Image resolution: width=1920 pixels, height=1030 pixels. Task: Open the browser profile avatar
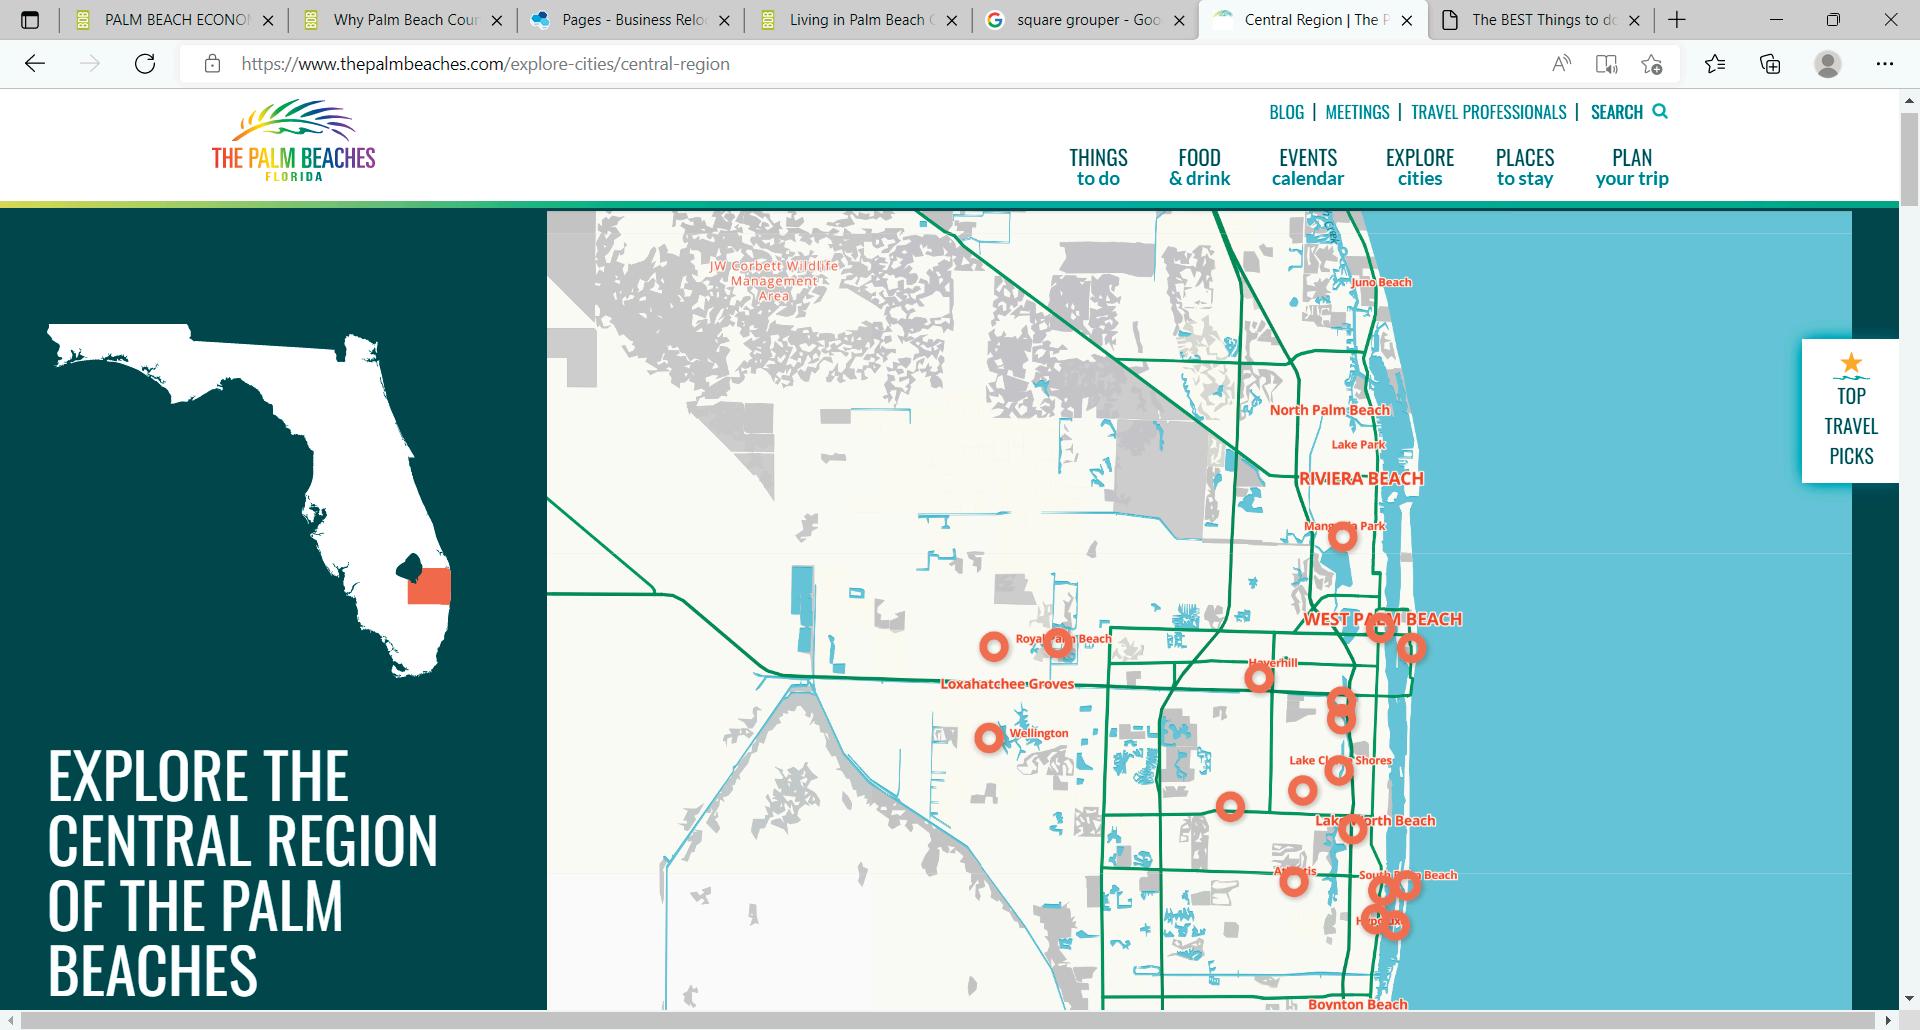click(x=1828, y=64)
